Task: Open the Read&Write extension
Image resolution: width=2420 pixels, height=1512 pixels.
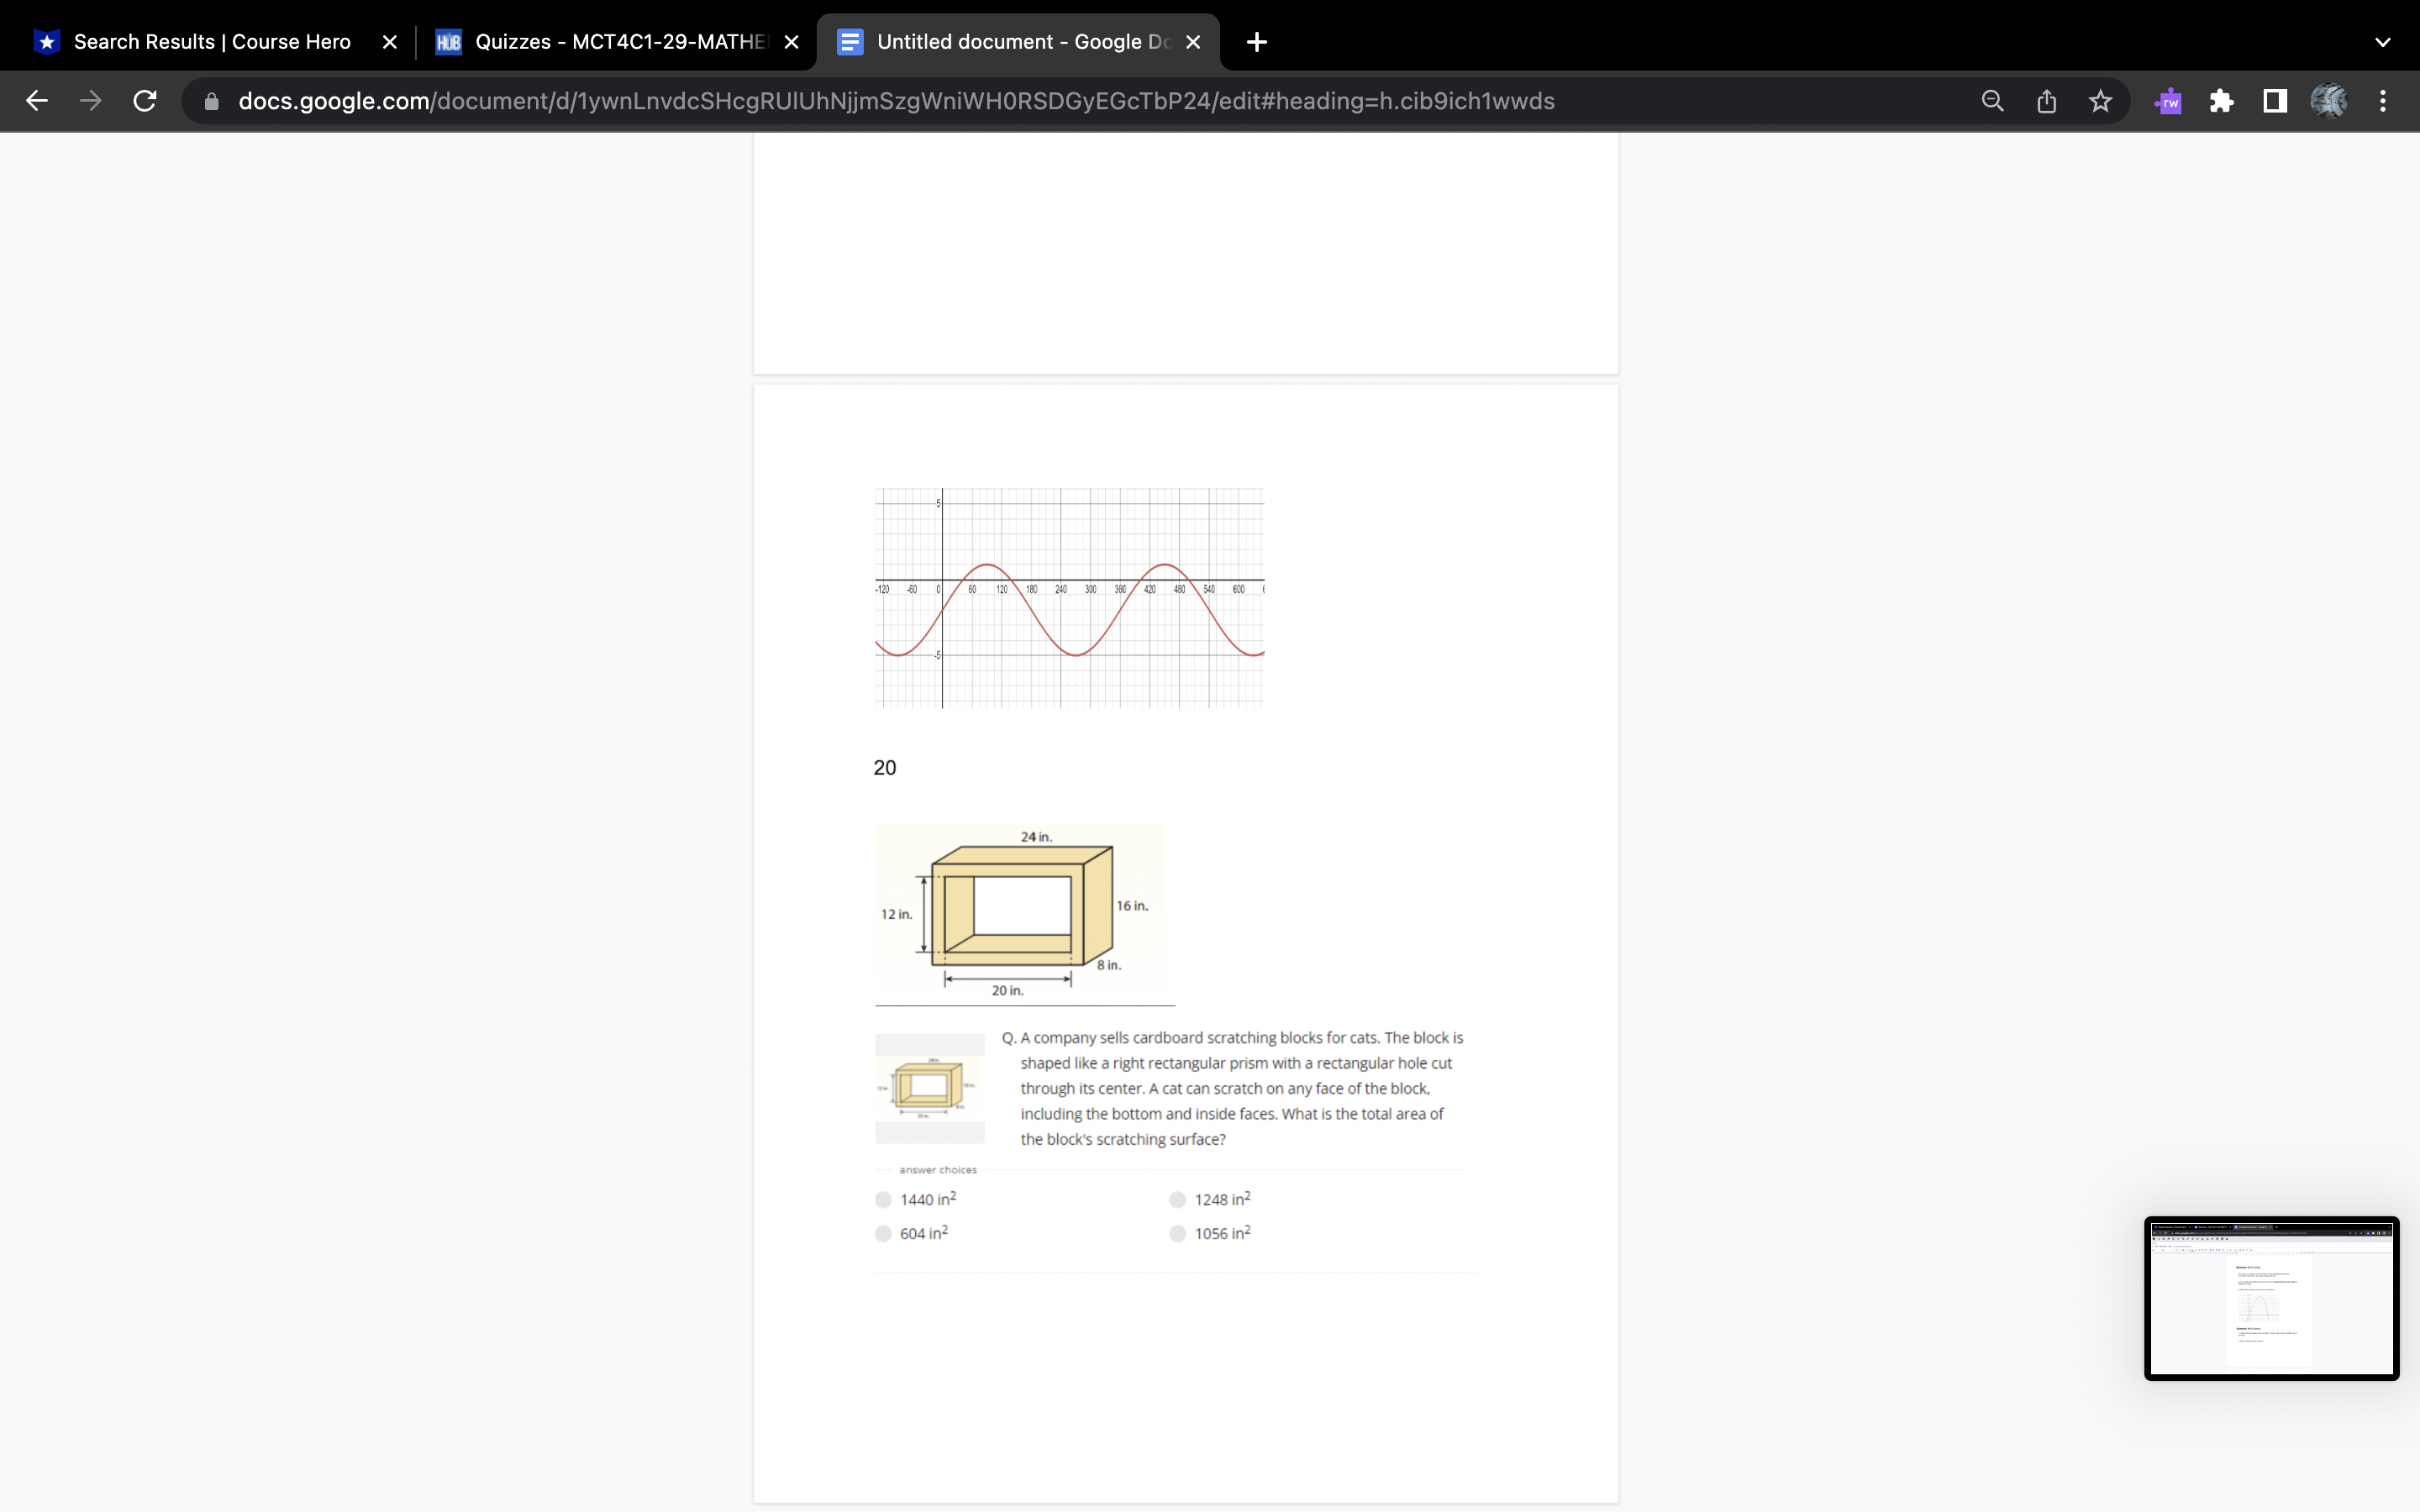Action: pos(2167,100)
